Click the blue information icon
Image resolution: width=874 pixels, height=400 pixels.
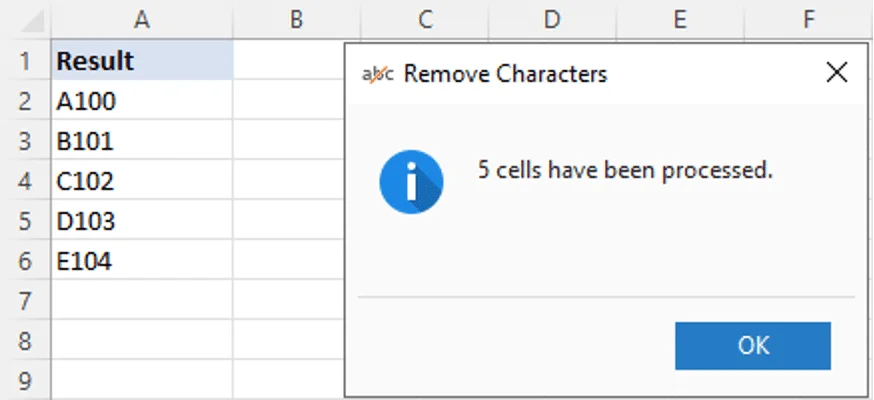tap(411, 182)
